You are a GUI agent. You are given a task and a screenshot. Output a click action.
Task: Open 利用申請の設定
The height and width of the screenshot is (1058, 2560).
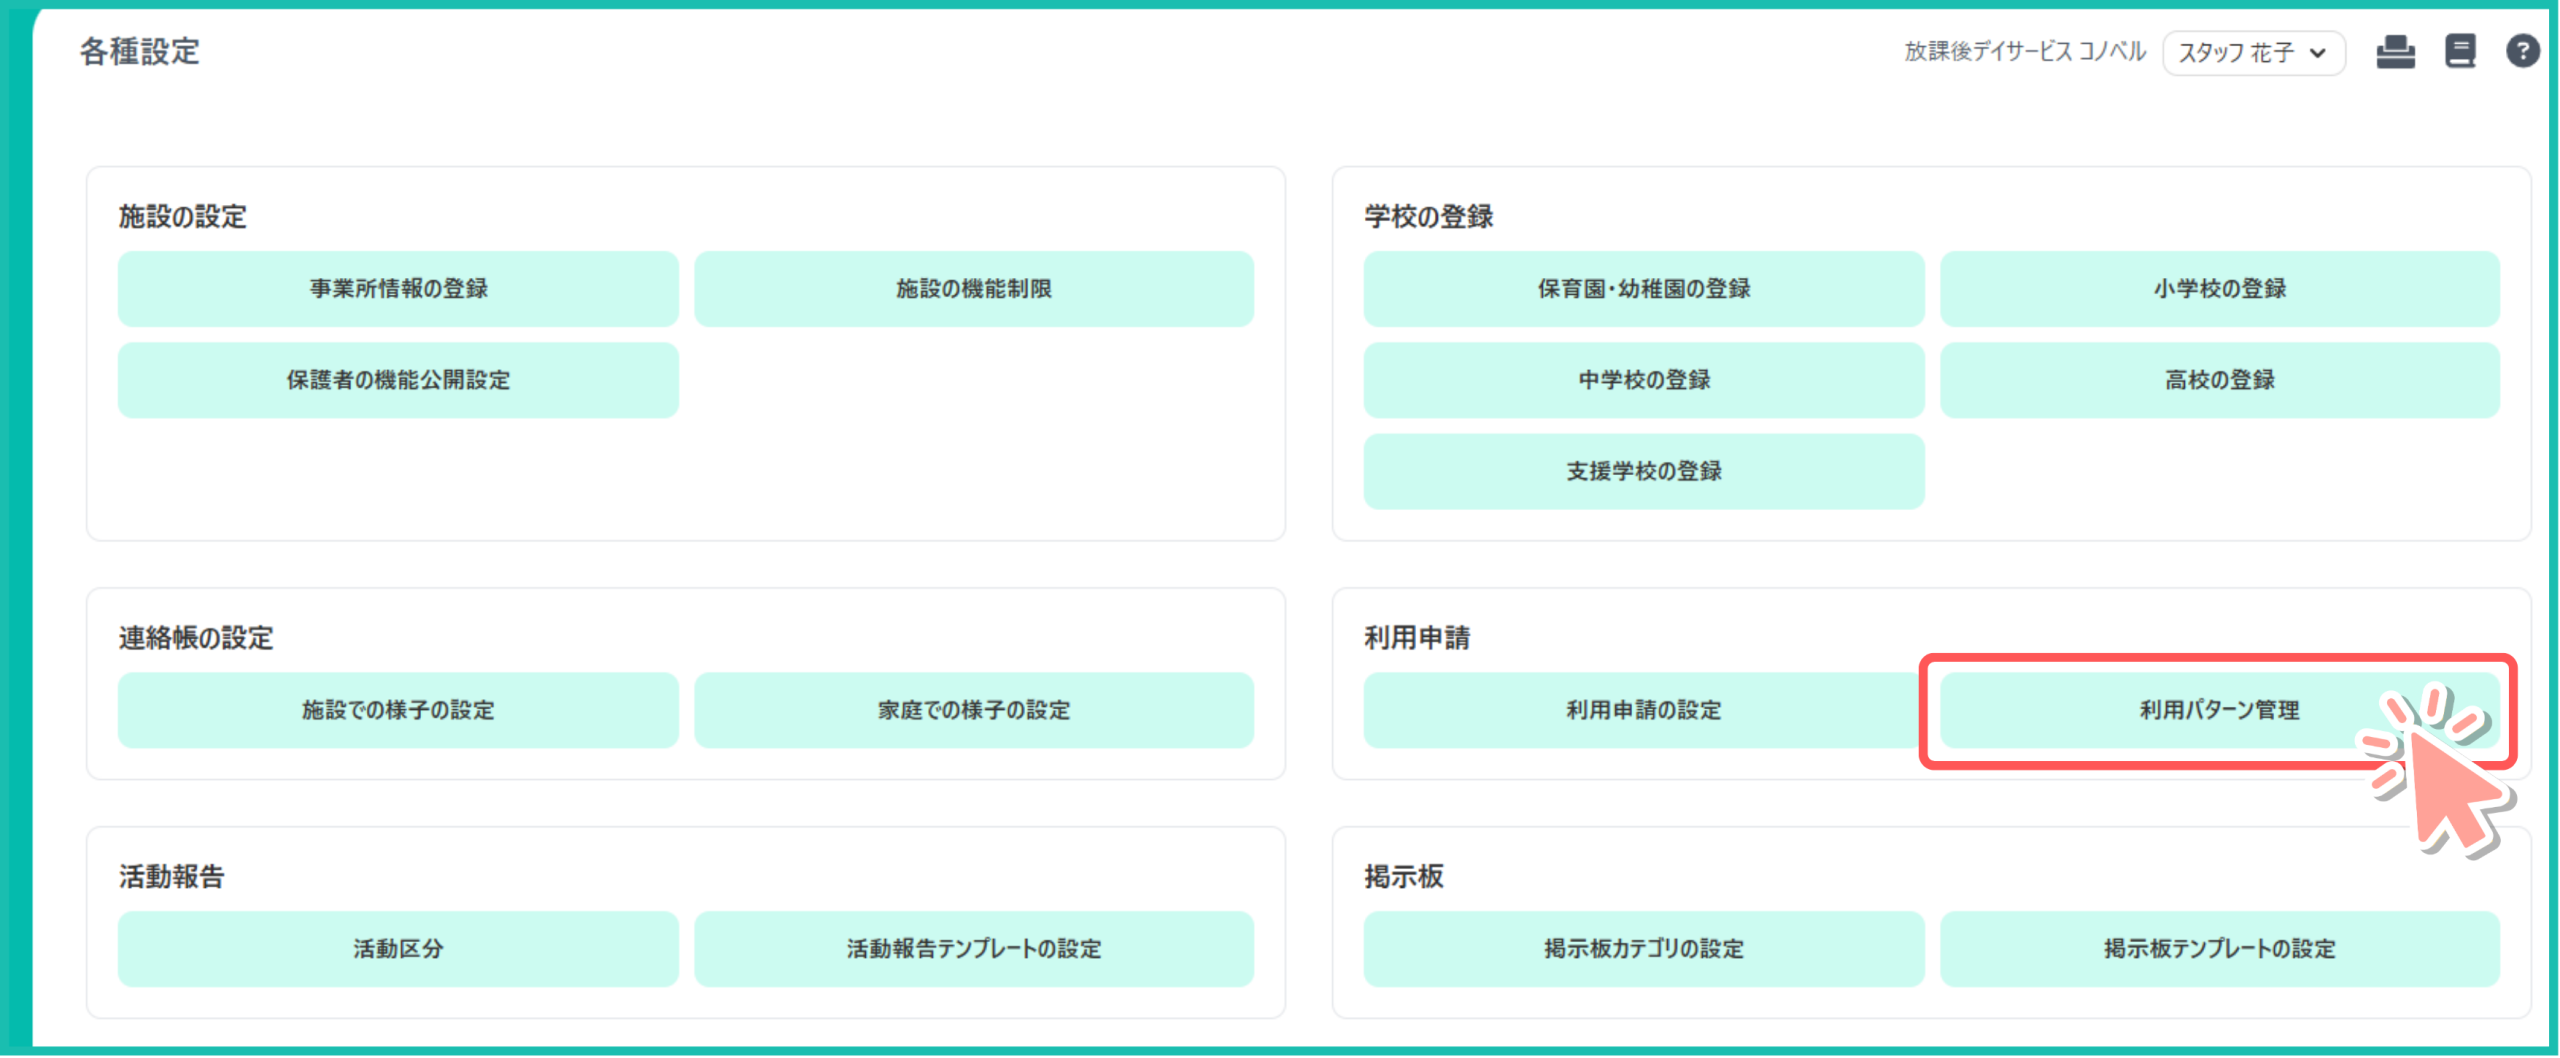pos(1643,710)
